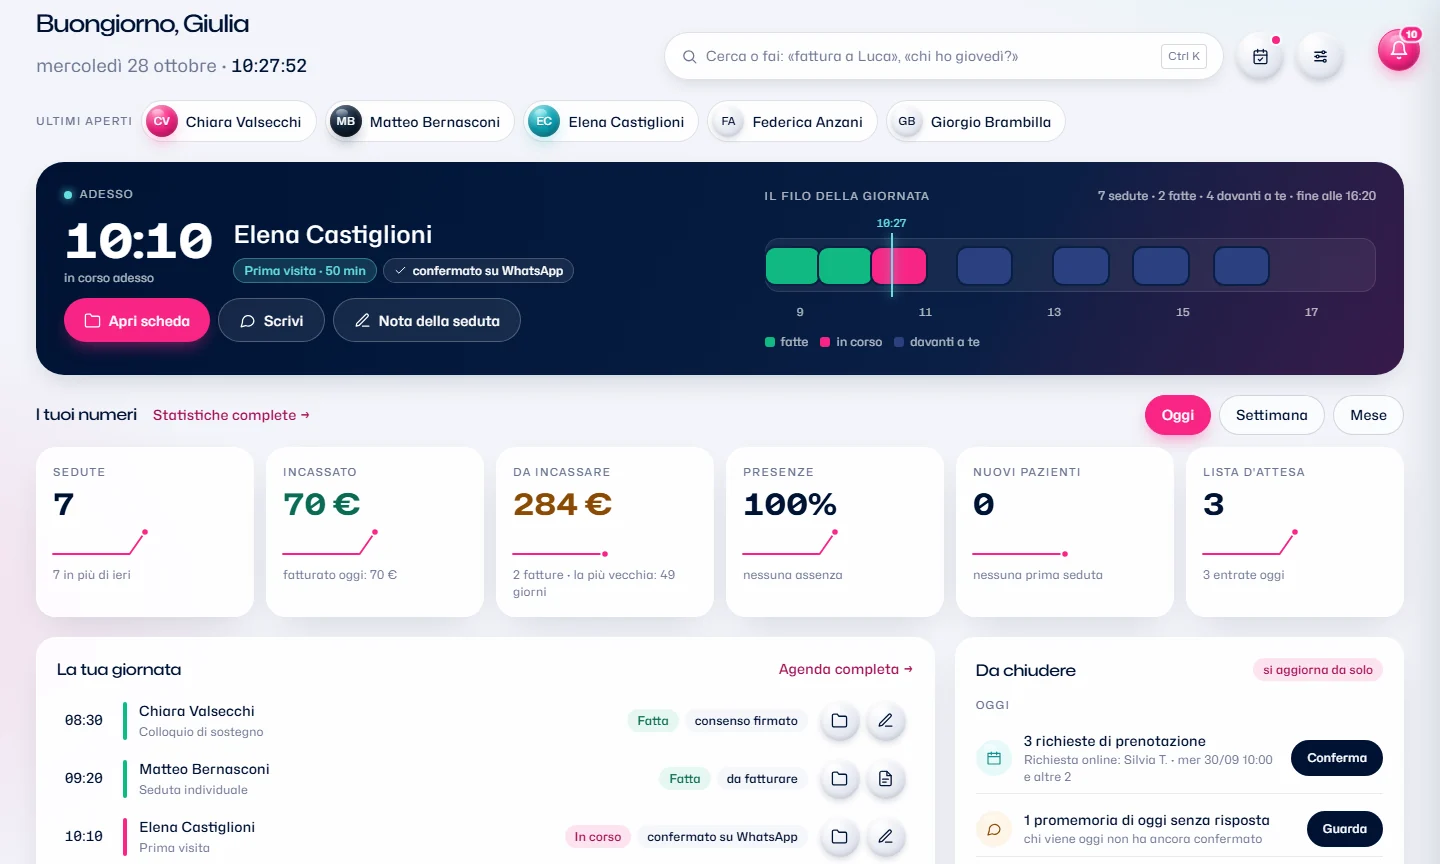Image resolution: width=1440 pixels, height=864 pixels.
Task: Click the GB avatar of Giorgio Brambilla
Action: [x=907, y=121]
